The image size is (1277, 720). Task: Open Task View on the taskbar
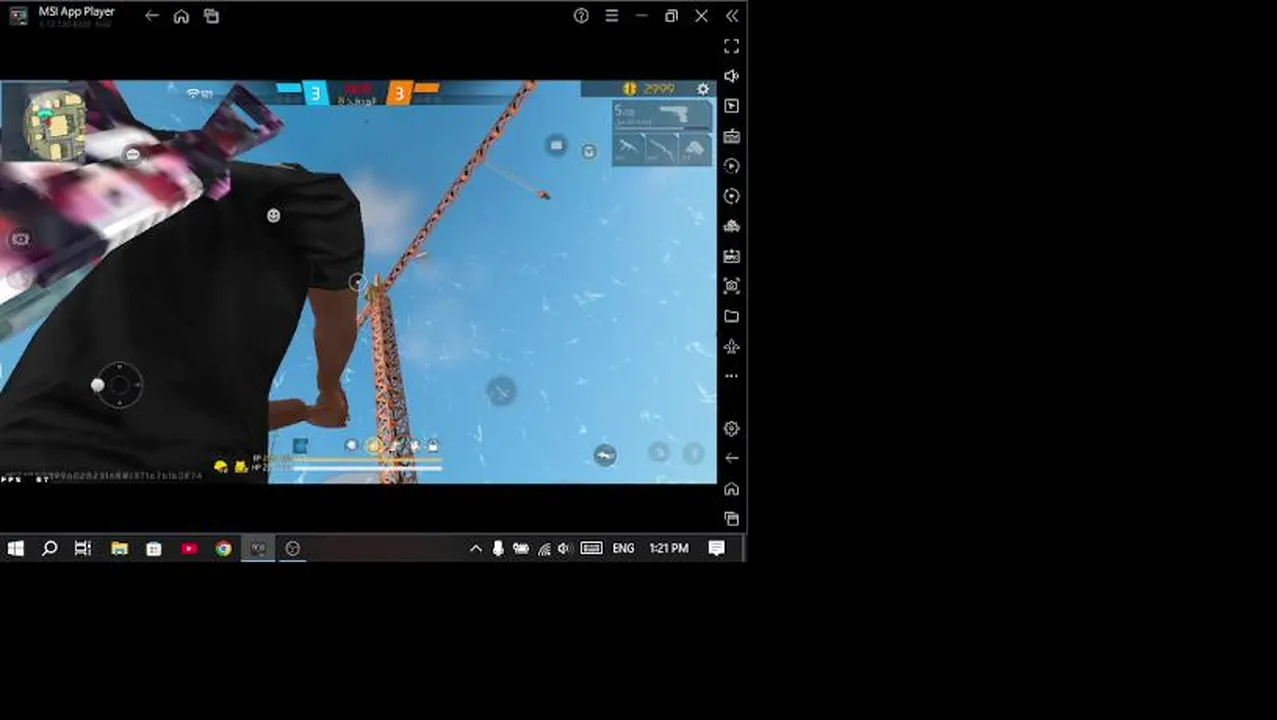pos(83,548)
